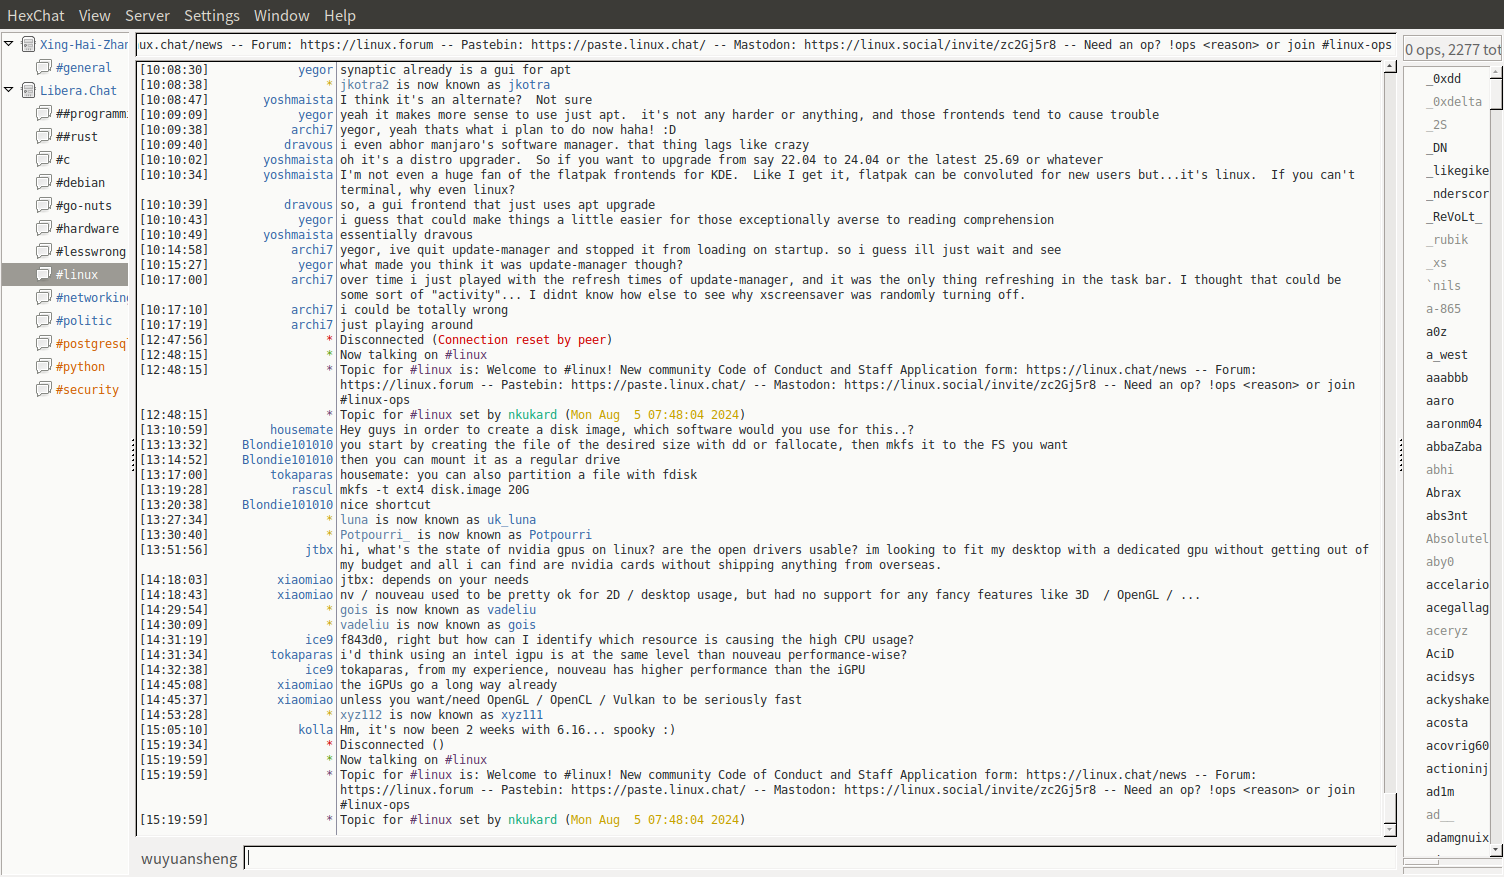1504x877 pixels.
Task: Click the #linux channel icon
Action: (44, 274)
